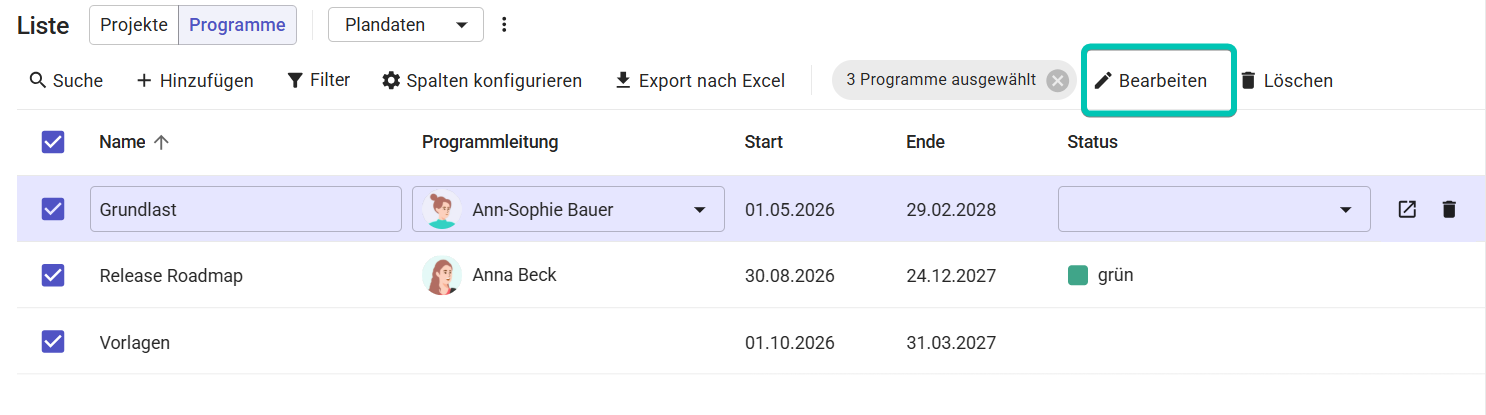The height and width of the screenshot is (415, 1486).
Task: Click the Hinzufügen plus icon
Action: click(x=144, y=80)
